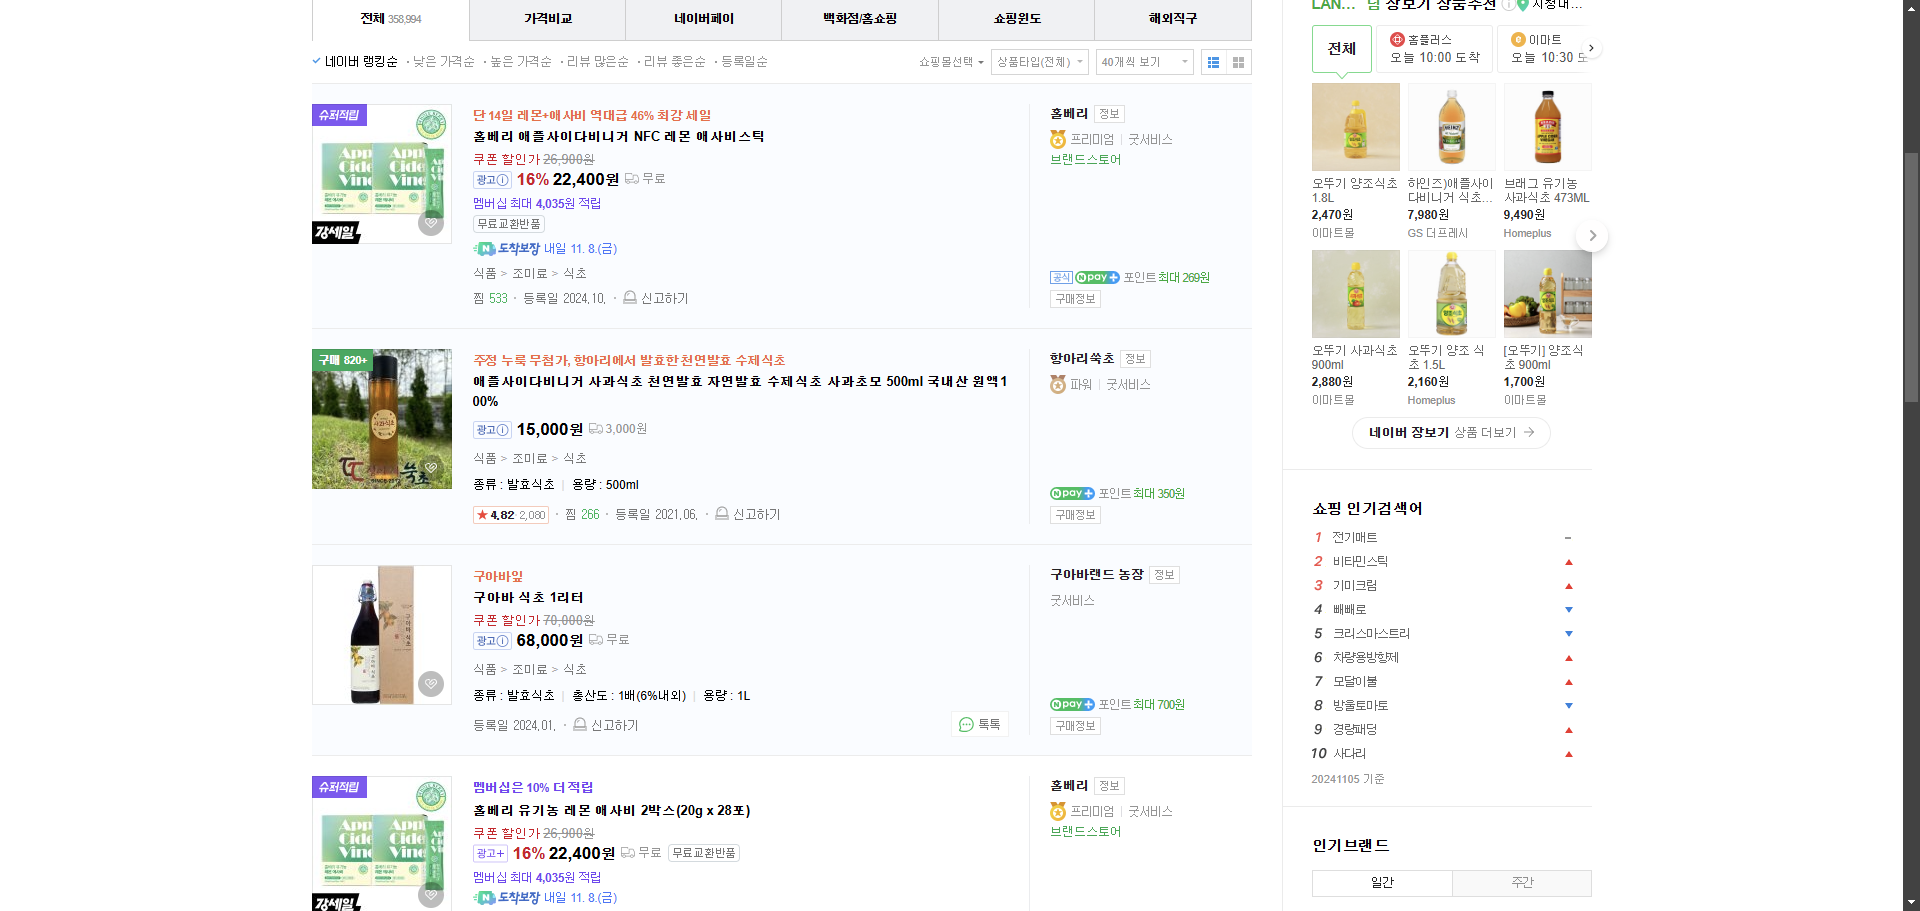Click the Npay+ point badge showing 최대 350원
The width and height of the screenshot is (1920, 911).
[x=1072, y=494]
